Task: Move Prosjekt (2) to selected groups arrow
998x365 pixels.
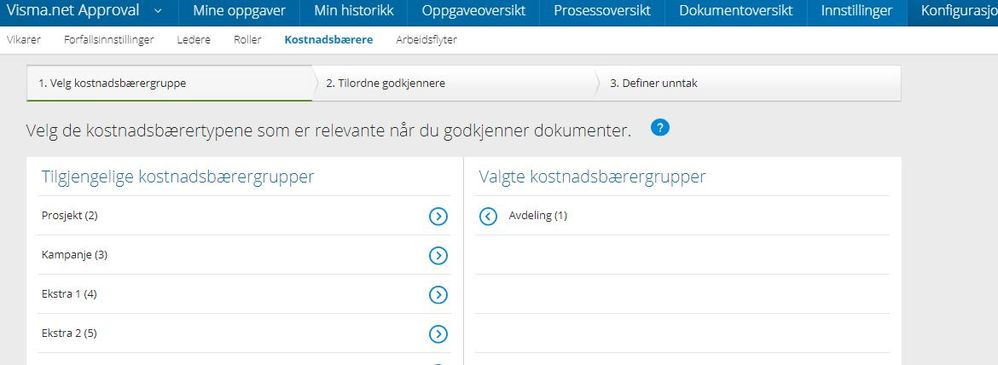Action: point(438,217)
